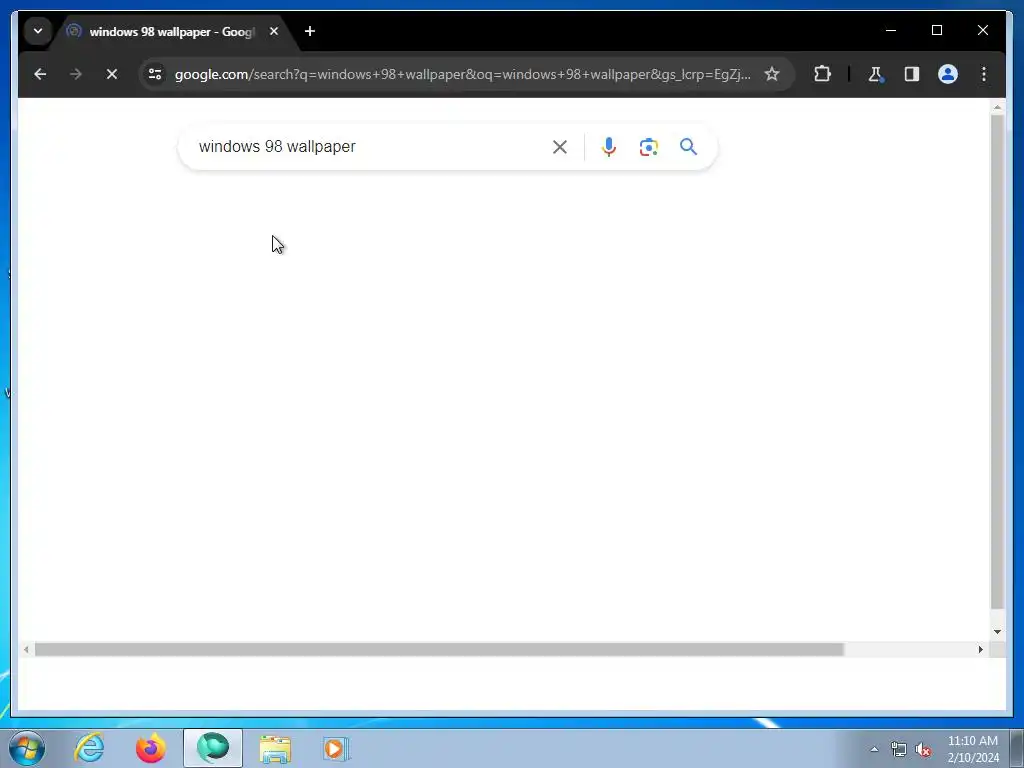
Task: Click the browser forward arrow
Action: (x=76, y=74)
